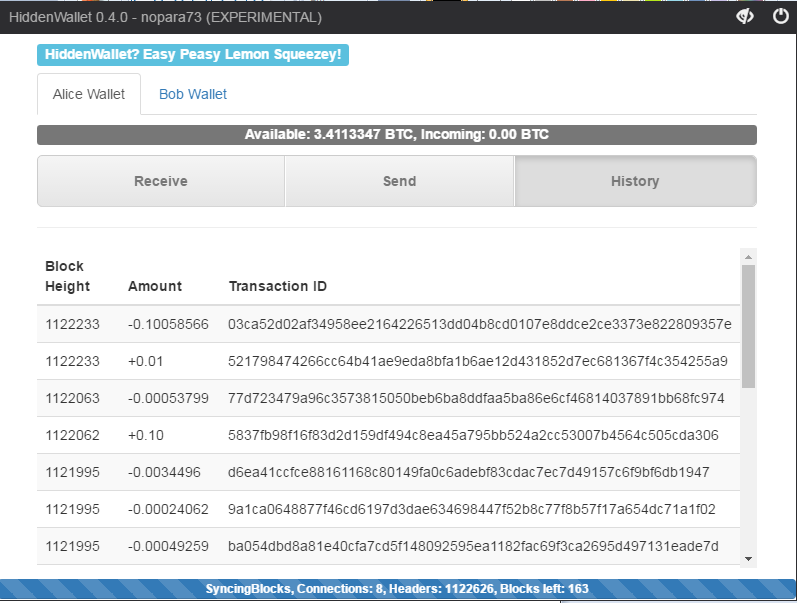Open the Receive section
Screen dimensions: 797x603
click(161, 181)
